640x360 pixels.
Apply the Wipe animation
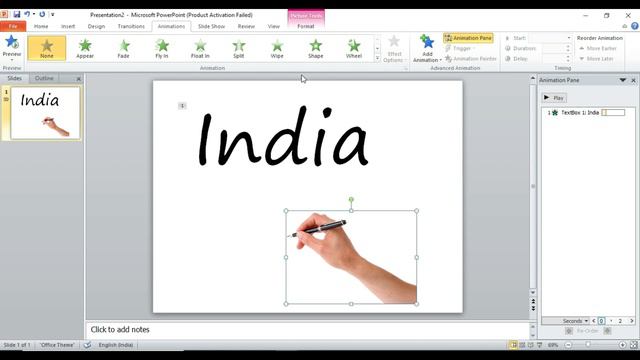coord(277,48)
